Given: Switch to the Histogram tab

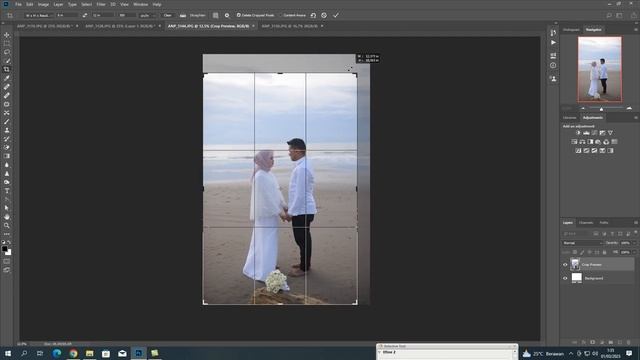Looking at the screenshot, I should tap(571, 29).
